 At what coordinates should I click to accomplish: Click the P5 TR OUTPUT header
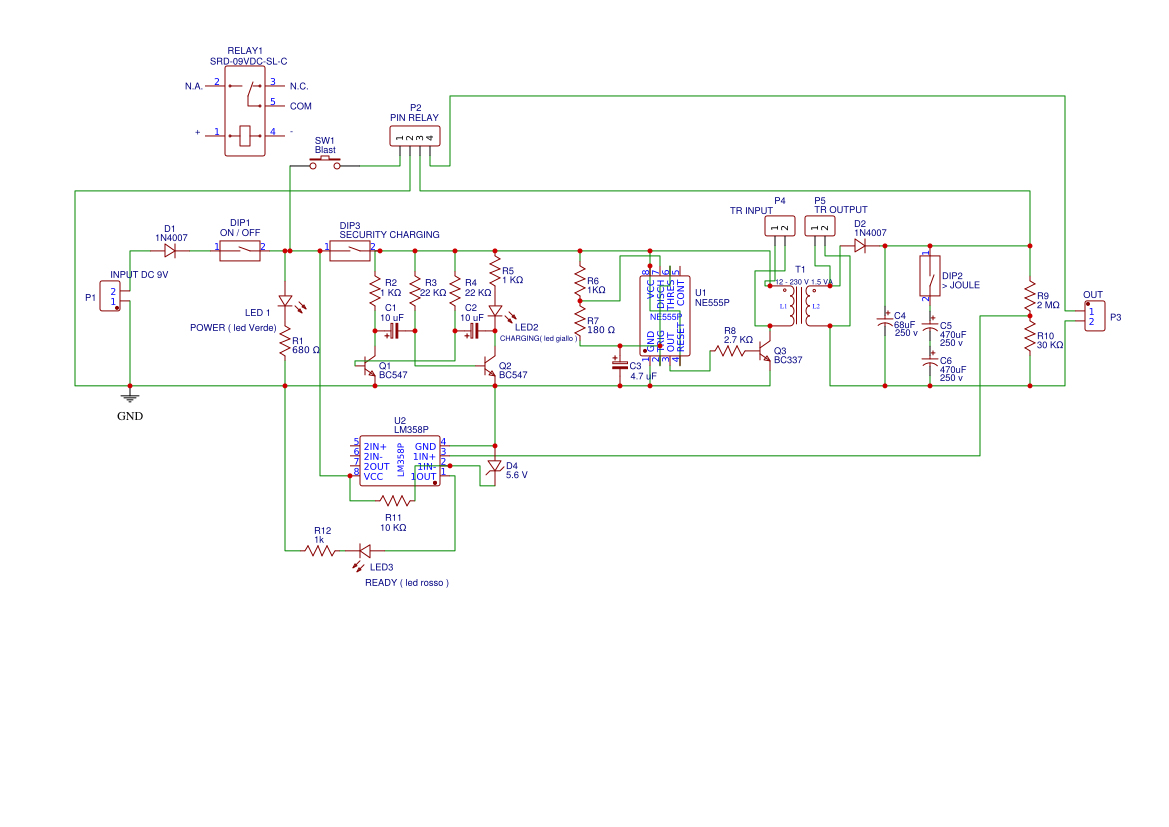(x=820, y=226)
